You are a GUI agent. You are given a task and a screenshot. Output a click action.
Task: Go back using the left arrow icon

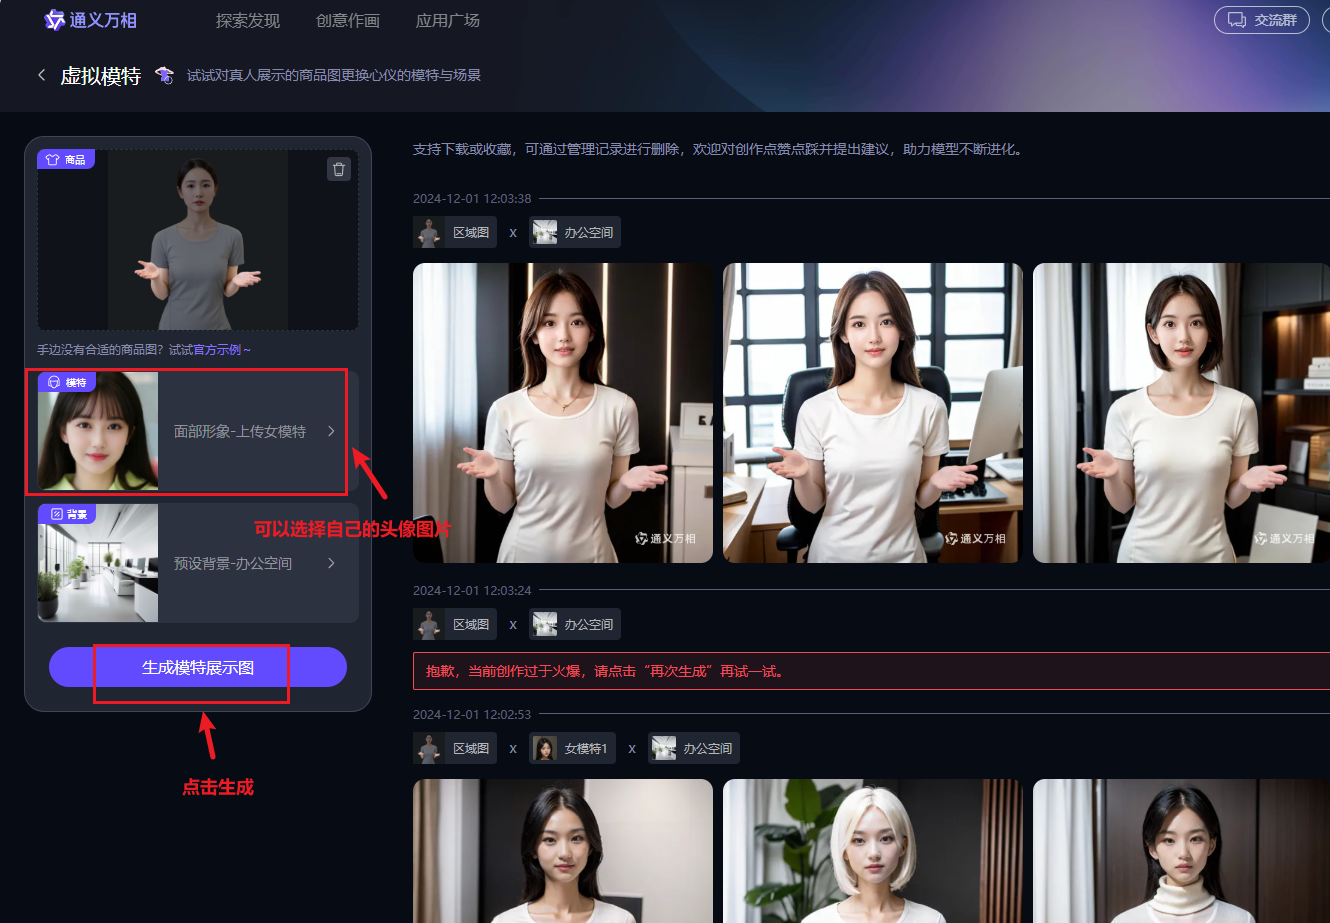pos(41,75)
